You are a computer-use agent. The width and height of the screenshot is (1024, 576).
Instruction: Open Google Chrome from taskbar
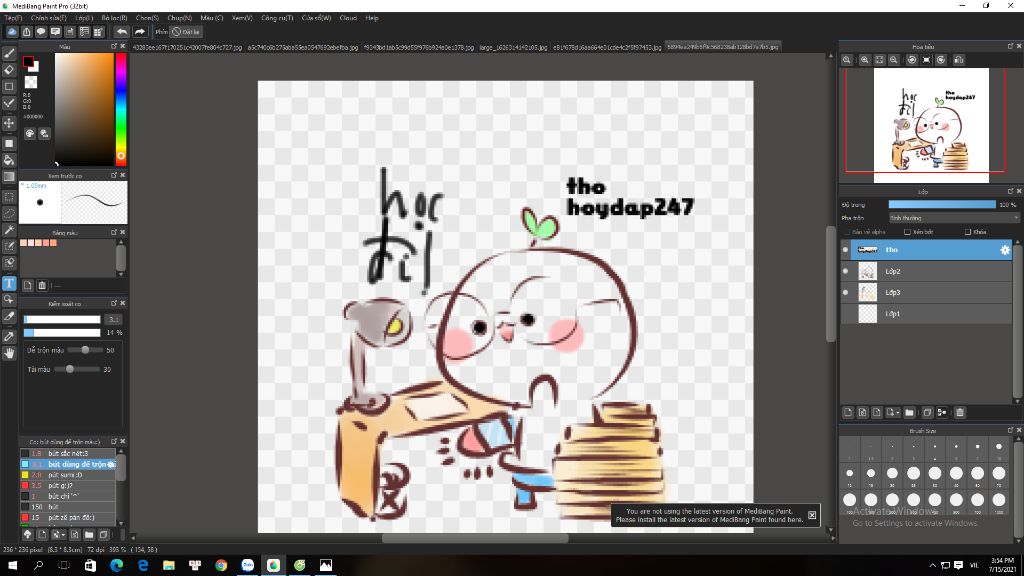[221, 565]
